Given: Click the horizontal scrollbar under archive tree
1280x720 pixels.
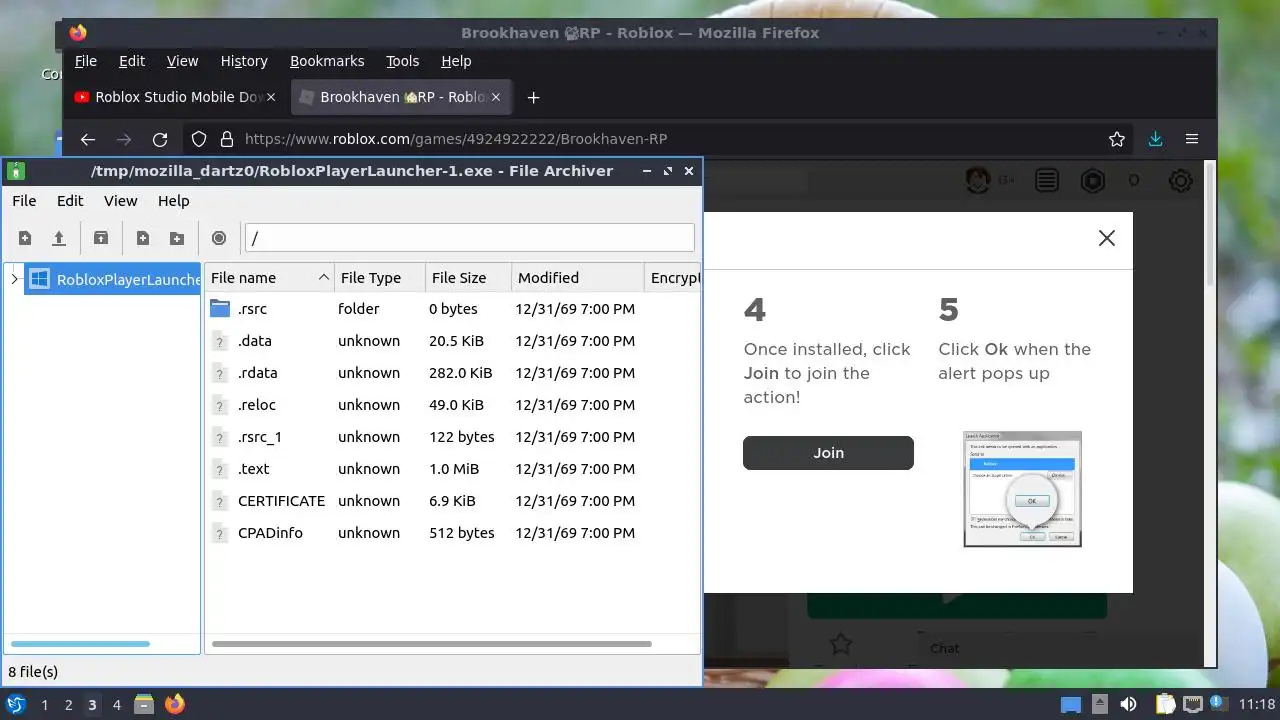Looking at the screenshot, I should (80, 644).
